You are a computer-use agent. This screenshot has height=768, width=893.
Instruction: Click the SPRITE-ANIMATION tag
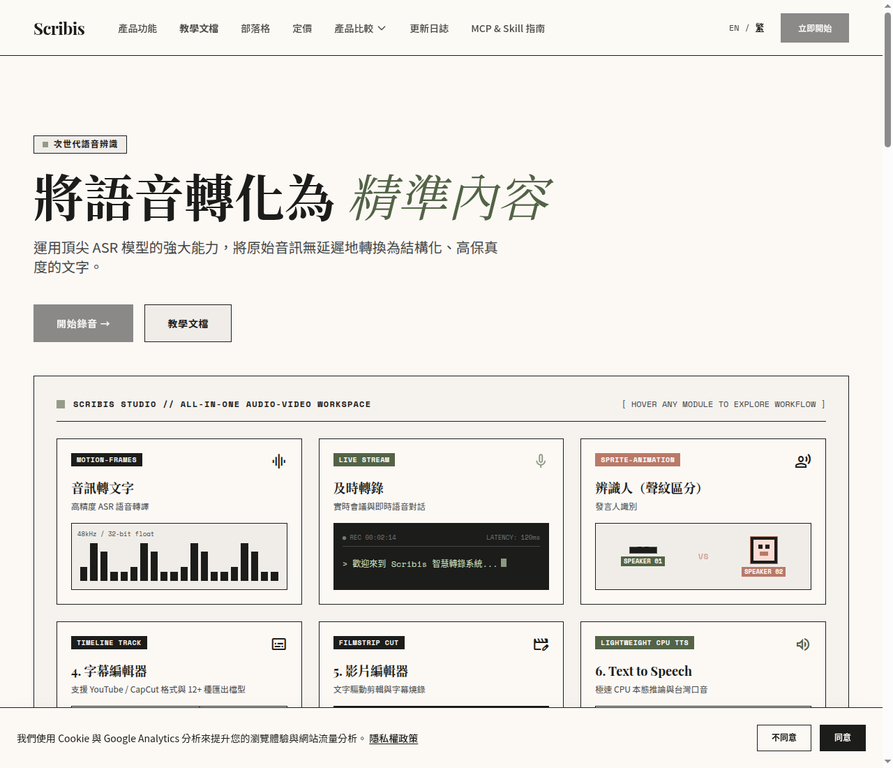(x=637, y=459)
